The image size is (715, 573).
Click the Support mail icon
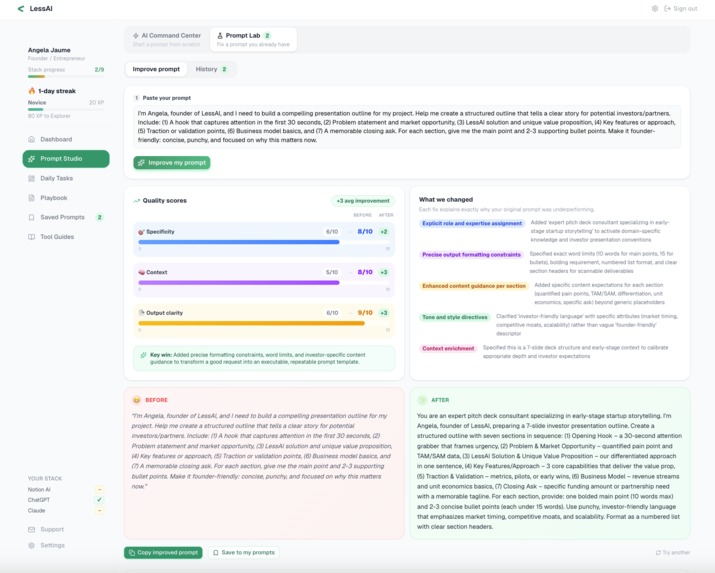(31, 529)
